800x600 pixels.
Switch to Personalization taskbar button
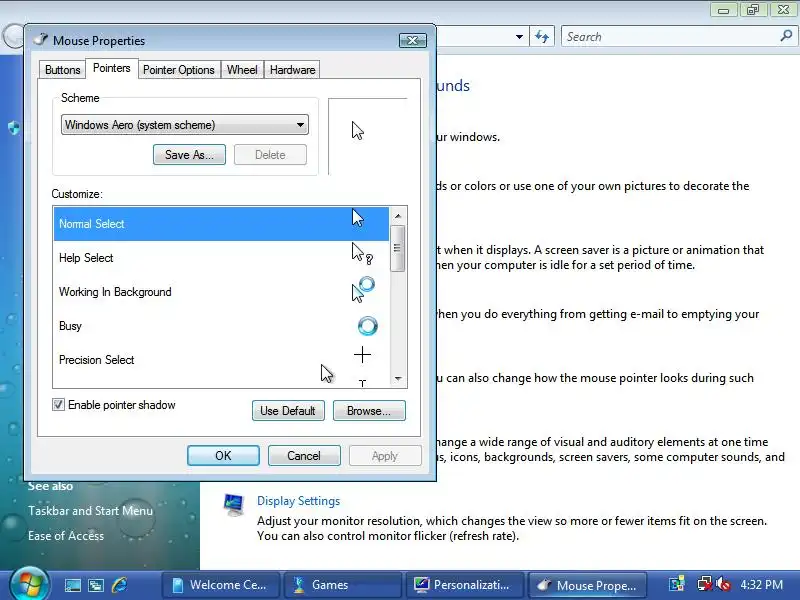click(465, 585)
